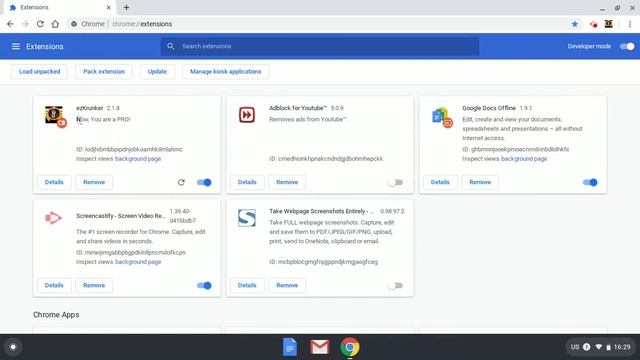The width and height of the screenshot is (640, 360).
Task: Remove Take Webpage Screenshots extension
Action: 287,286
